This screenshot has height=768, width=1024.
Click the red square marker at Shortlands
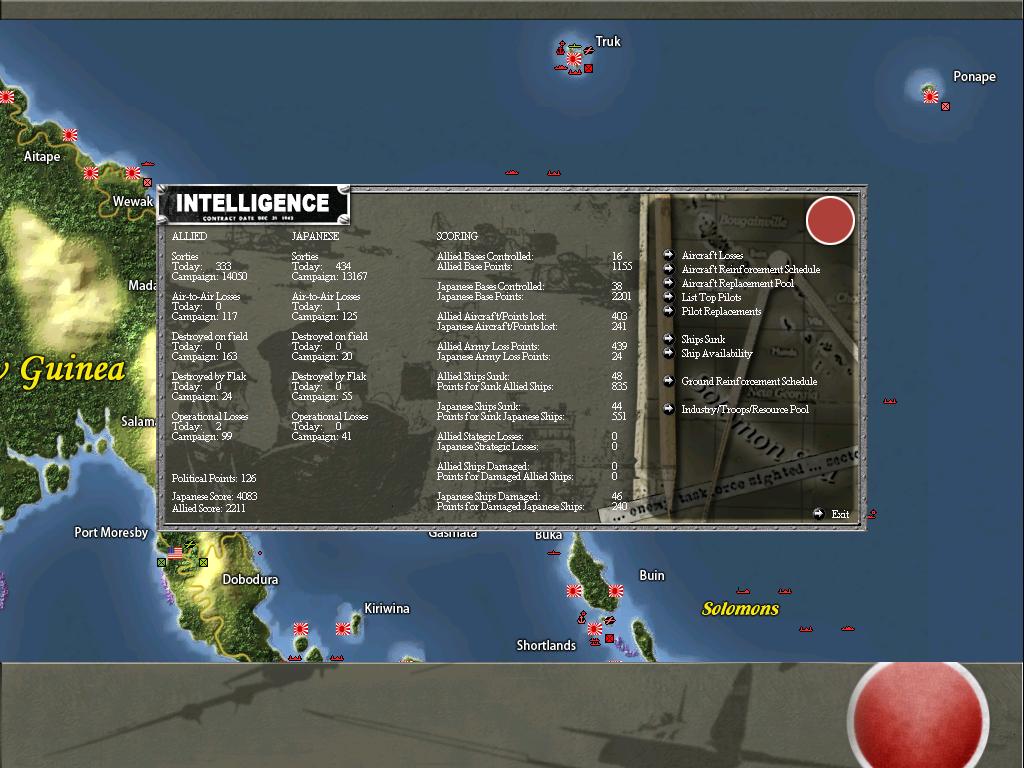(x=609, y=638)
